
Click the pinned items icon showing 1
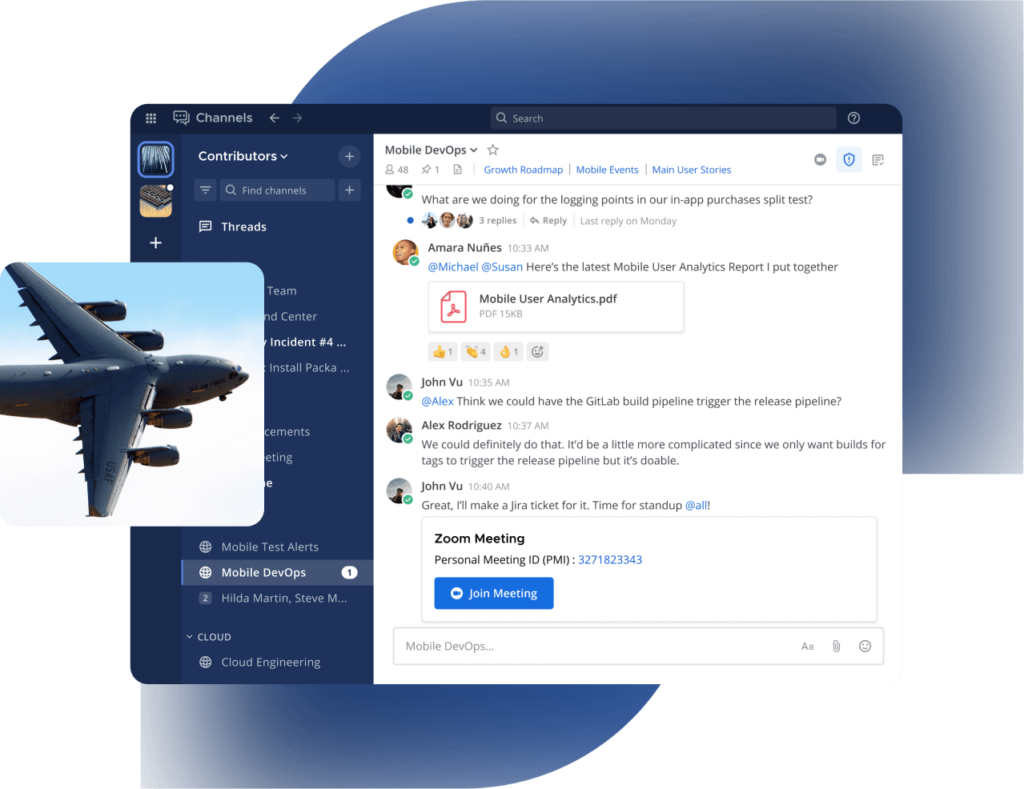[x=430, y=169]
